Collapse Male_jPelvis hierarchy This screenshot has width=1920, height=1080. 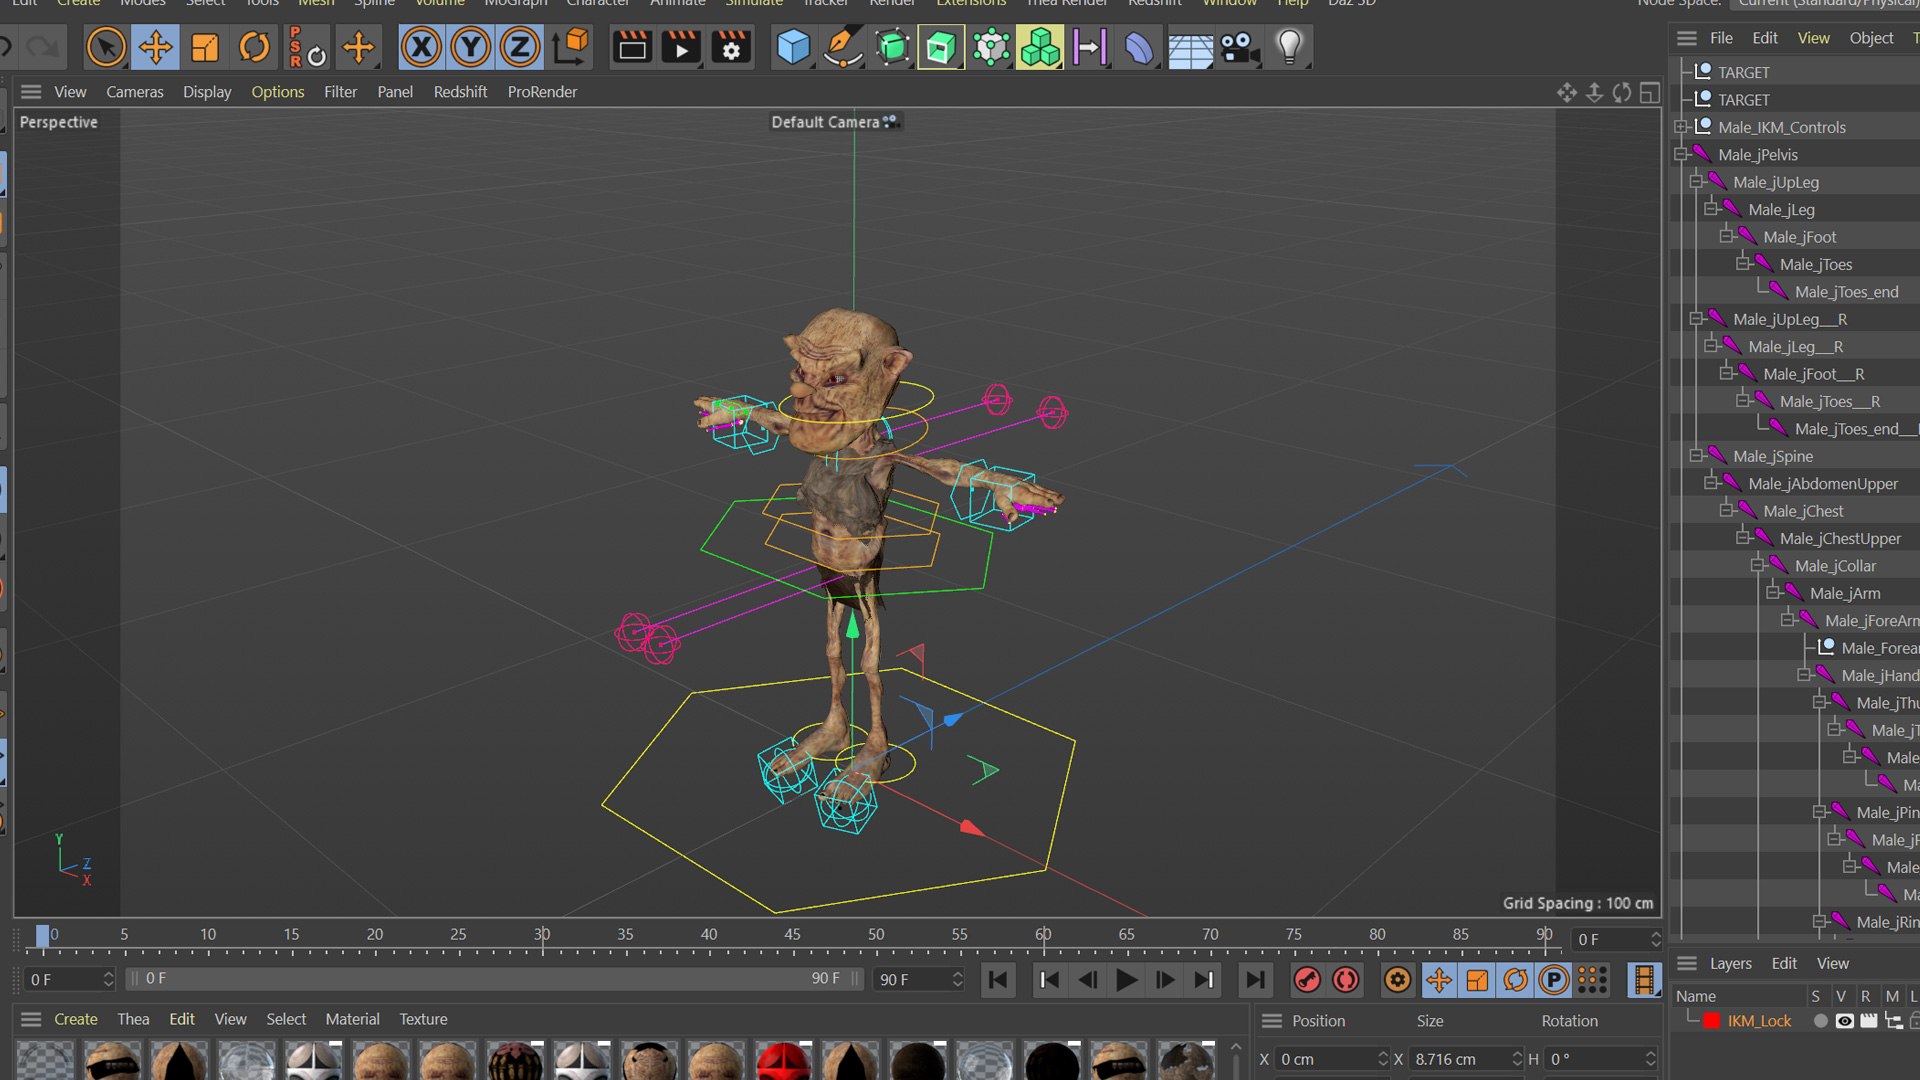tap(1682, 154)
